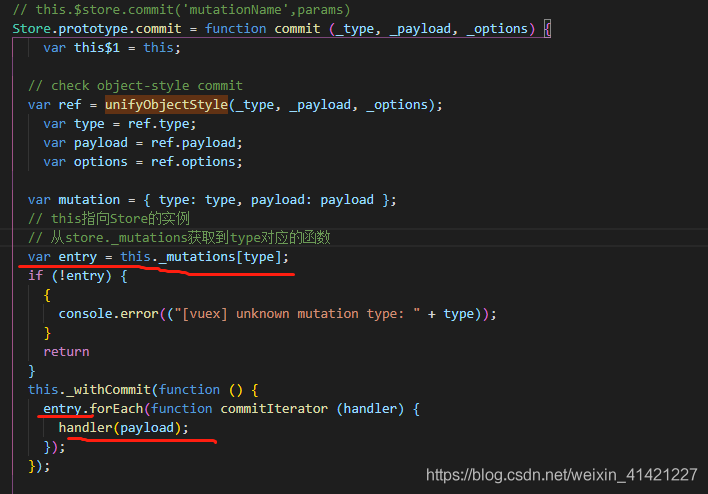Click the line 'var options = ref.options;'
The width and height of the screenshot is (708, 494).
pyautogui.click(x=143, y=162)
